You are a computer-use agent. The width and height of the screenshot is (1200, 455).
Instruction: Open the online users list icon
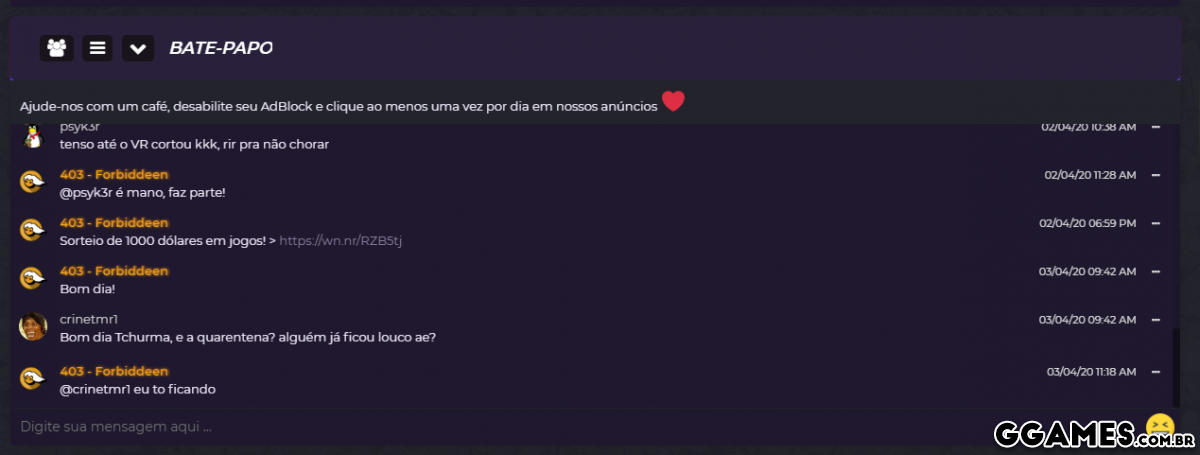click(x=57, y=48)
